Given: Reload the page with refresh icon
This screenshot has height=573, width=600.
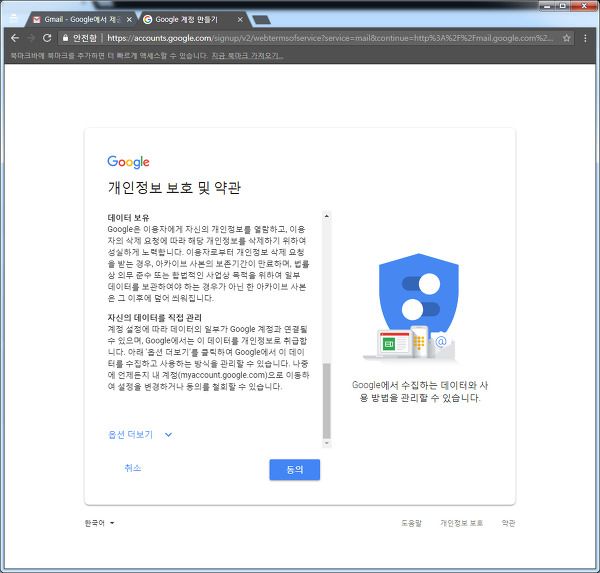Looking at the screenshot, I should 47,38.
